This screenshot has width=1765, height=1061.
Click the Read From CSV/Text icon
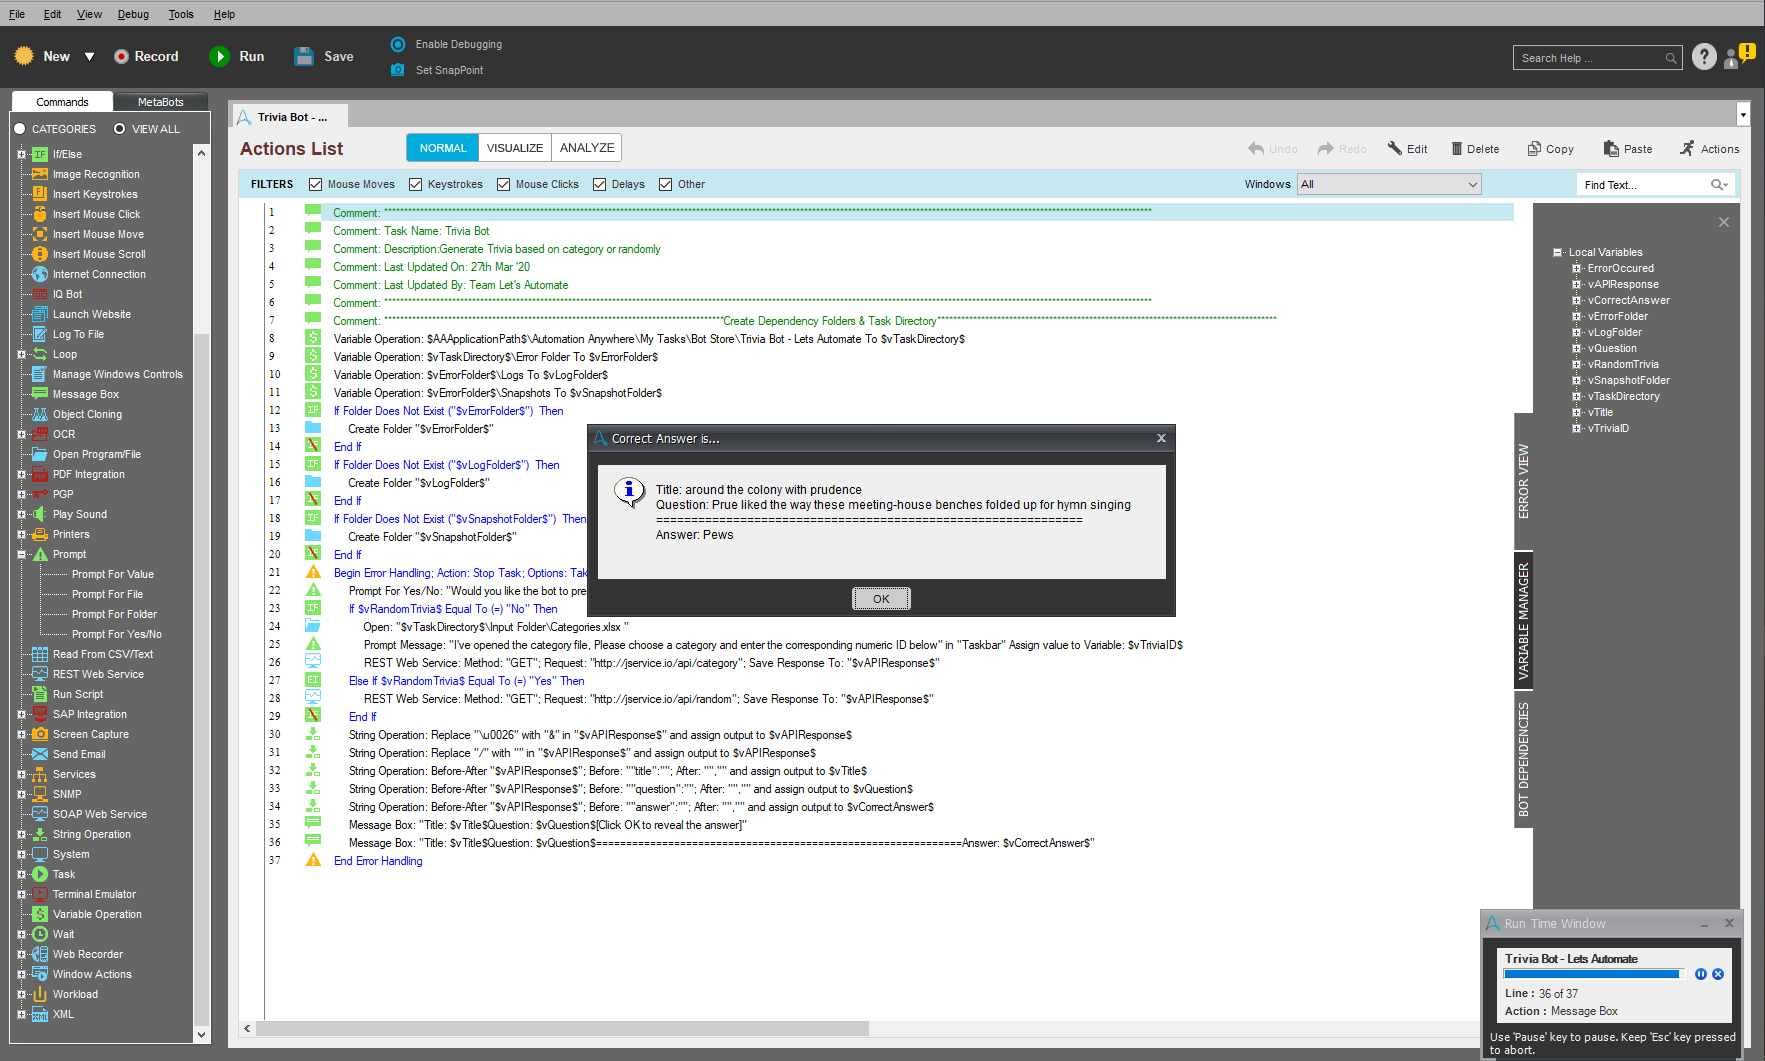point(40,654)
